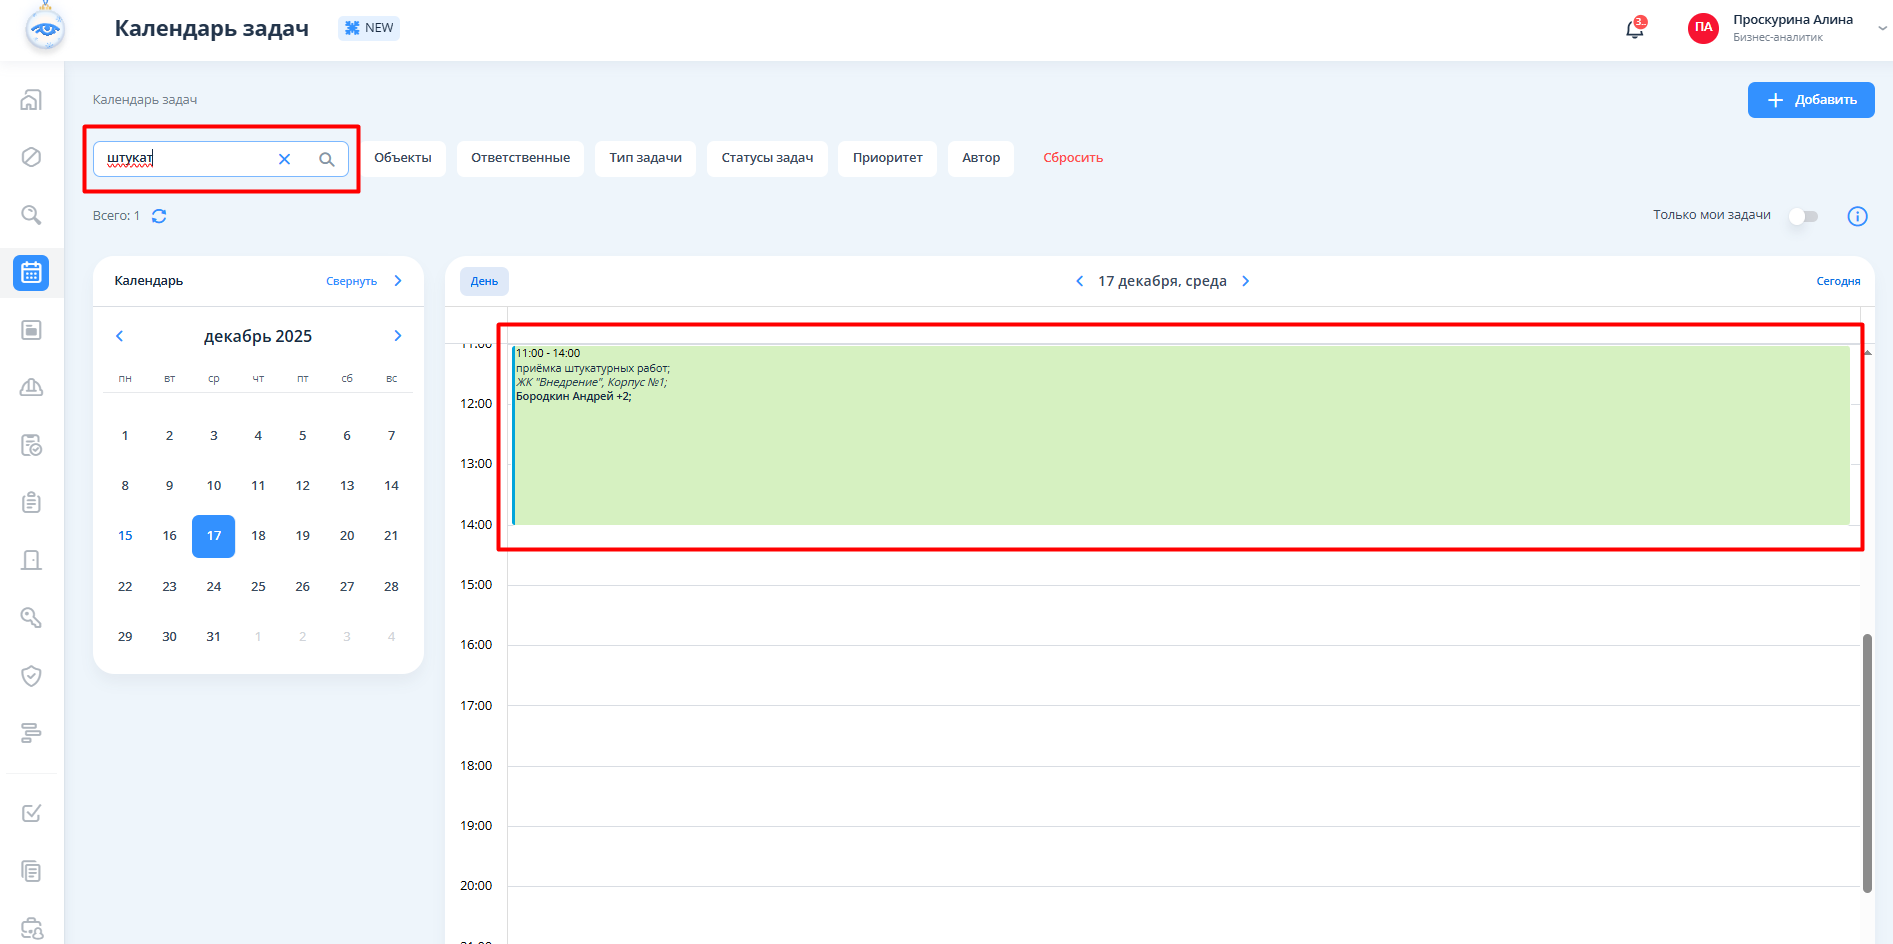
Task: Jump to today with 'Сегодня'
Action: pyautogui.click(x=1837, y=282)
